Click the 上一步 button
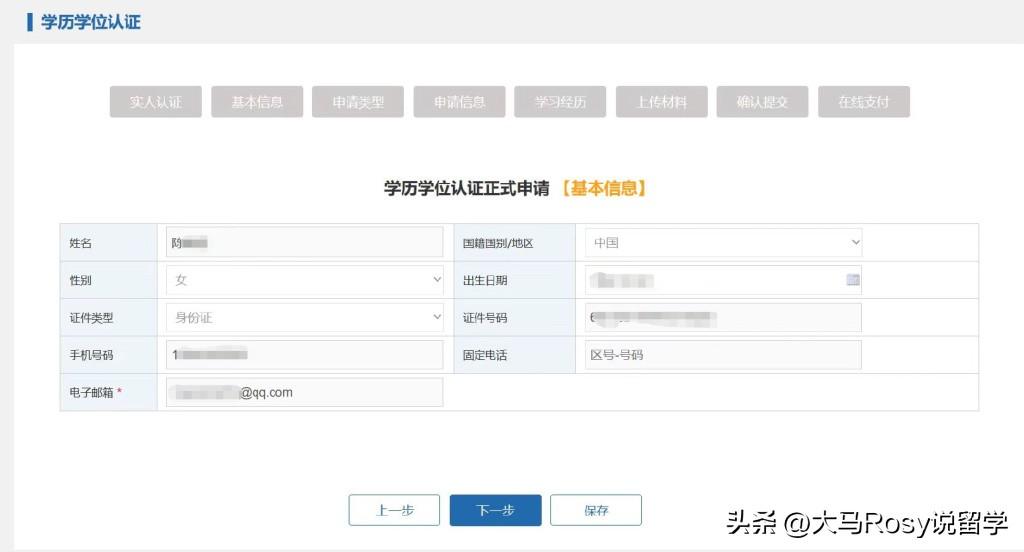1024x552 pixels. (394, 510)
